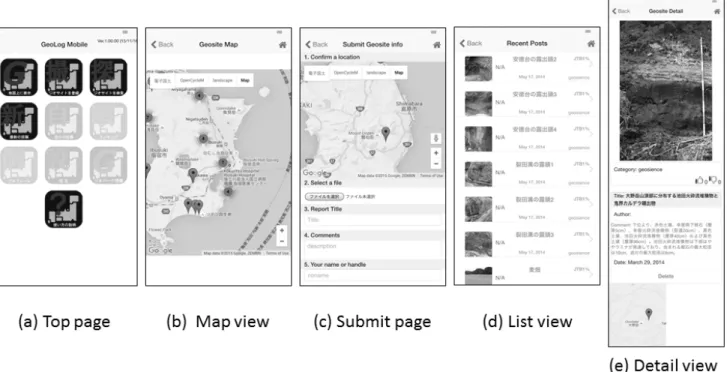This screenshot has width=727, height=372.
Task: Open thumbnail of 裂田溝の露頭1 post
Action: (478, 174)
